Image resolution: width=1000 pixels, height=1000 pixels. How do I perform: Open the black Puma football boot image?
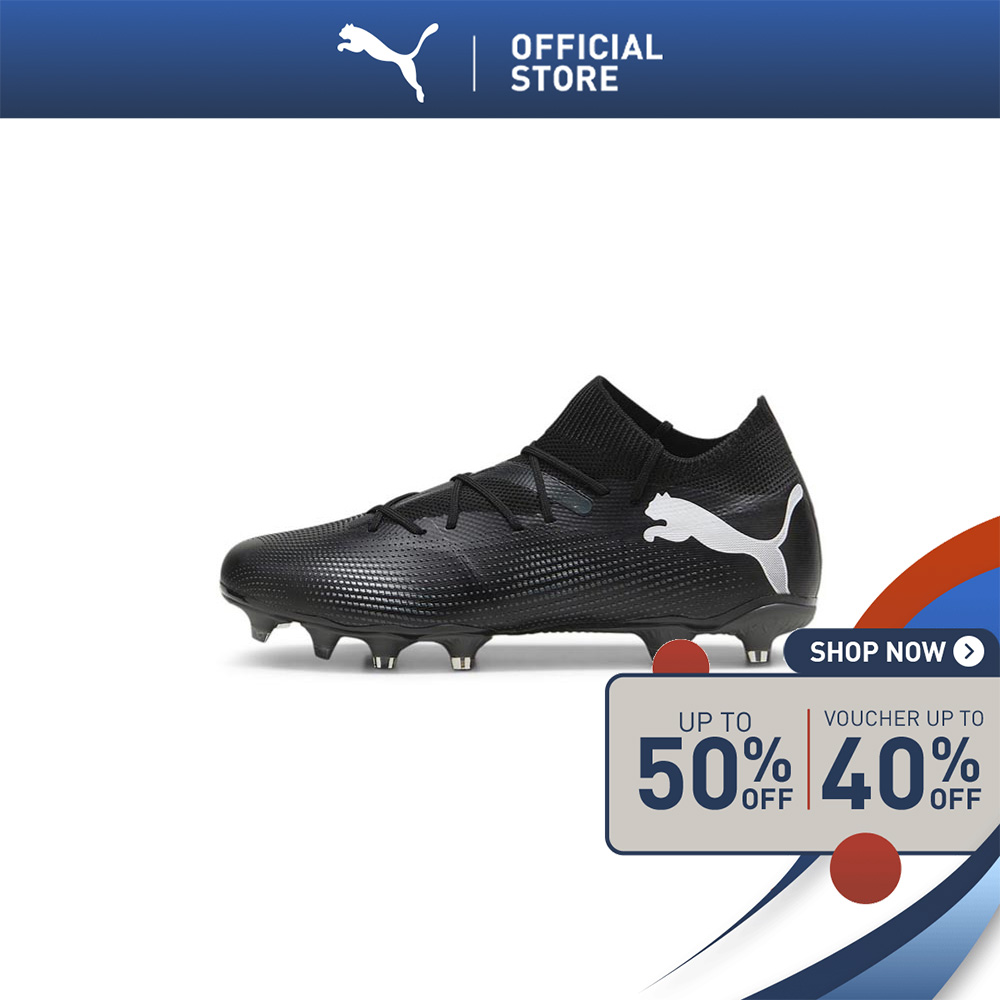click(x=520, y=523)
